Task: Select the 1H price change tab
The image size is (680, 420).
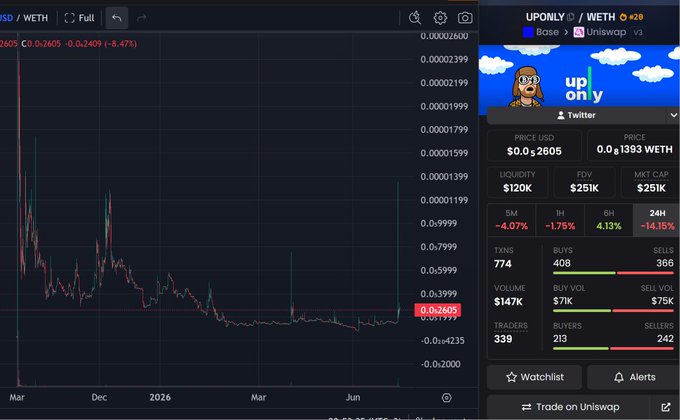Action: tap(560, 220)
